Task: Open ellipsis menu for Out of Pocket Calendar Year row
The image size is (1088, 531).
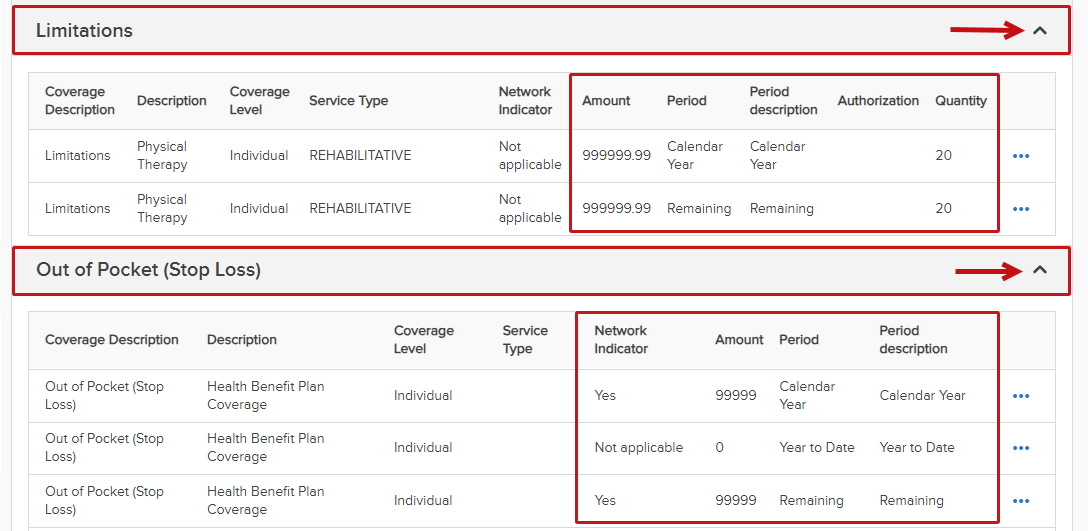Action: [x=1021, y=396]
